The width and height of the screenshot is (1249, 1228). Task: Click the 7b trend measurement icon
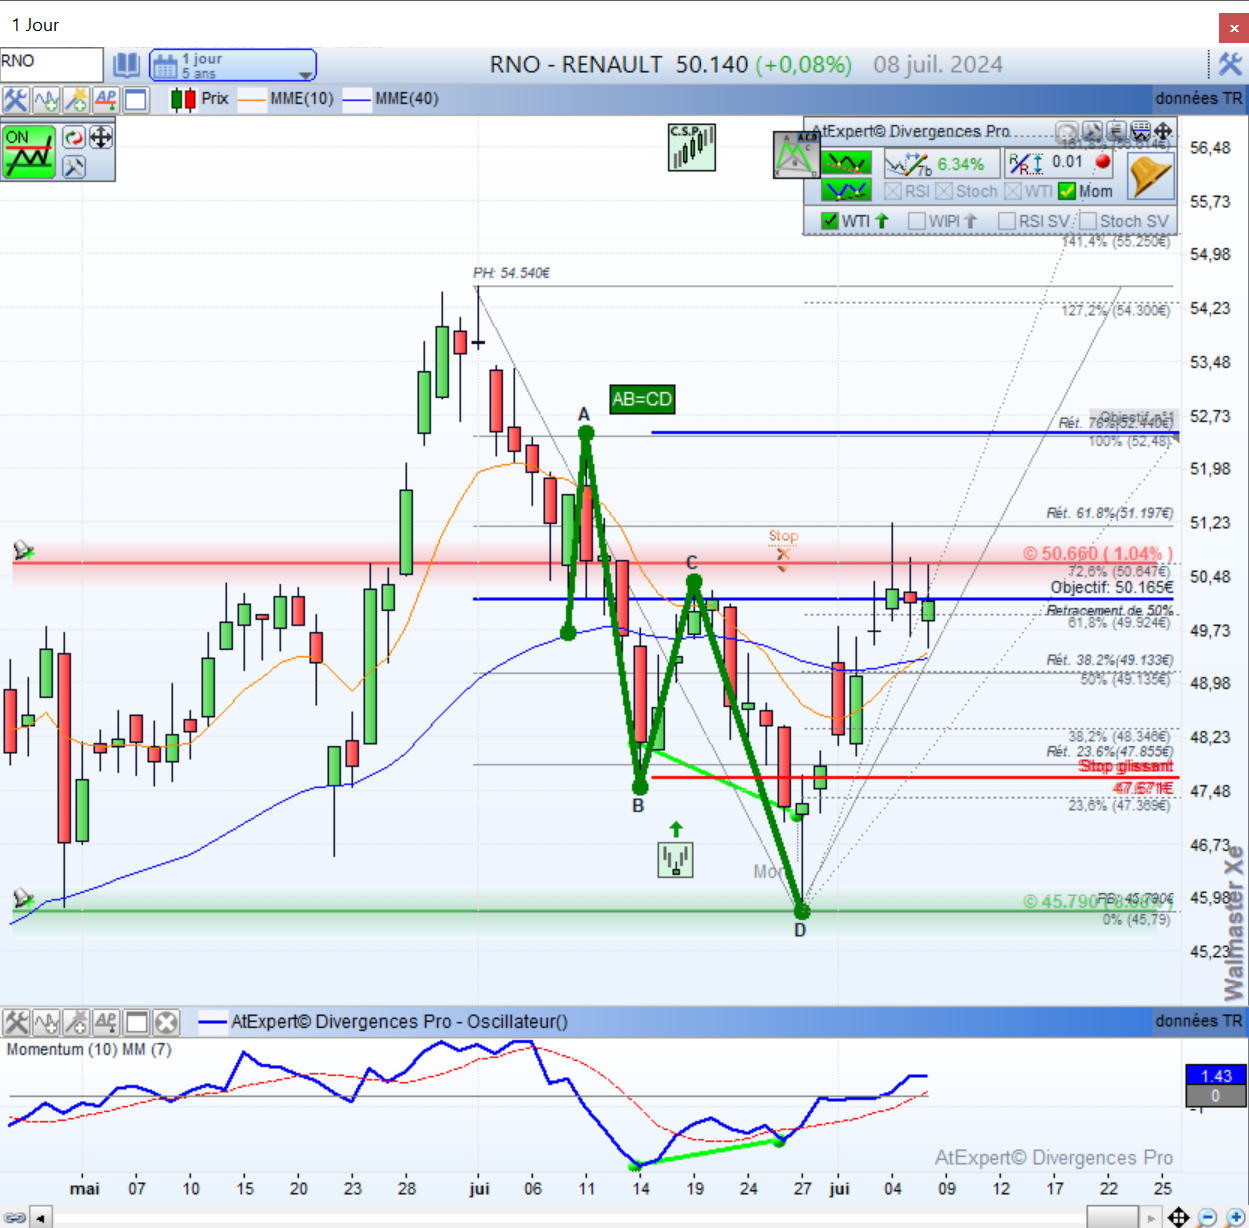(x=907, y=164)
